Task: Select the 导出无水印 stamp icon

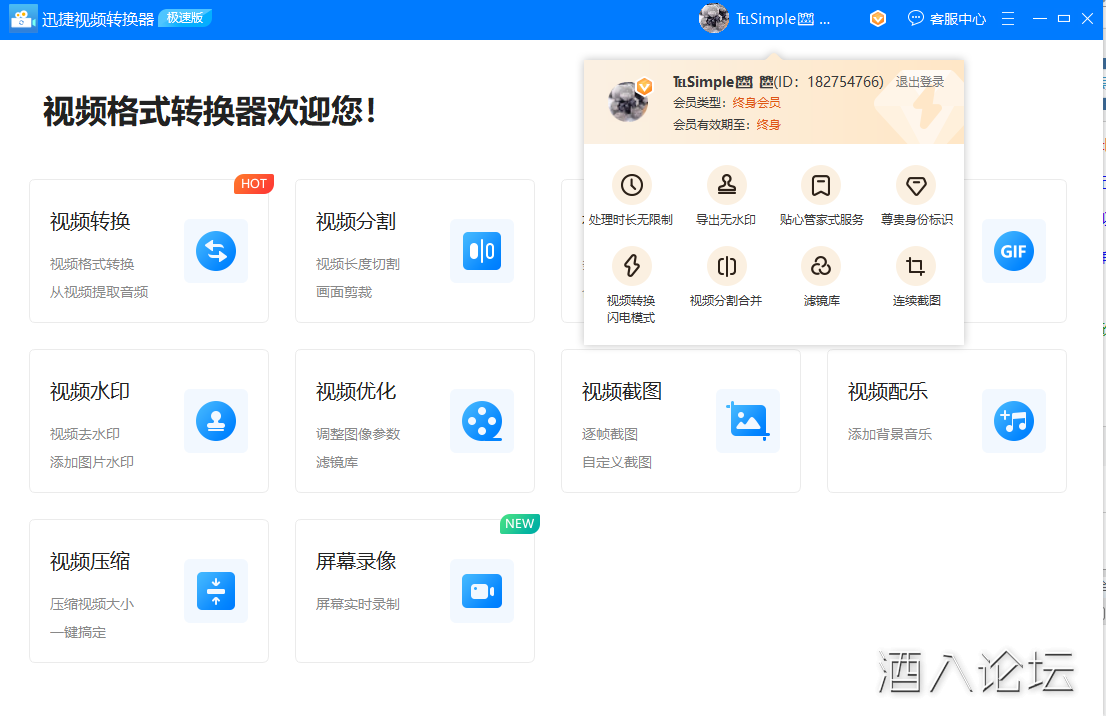Action: pos(726,185)
